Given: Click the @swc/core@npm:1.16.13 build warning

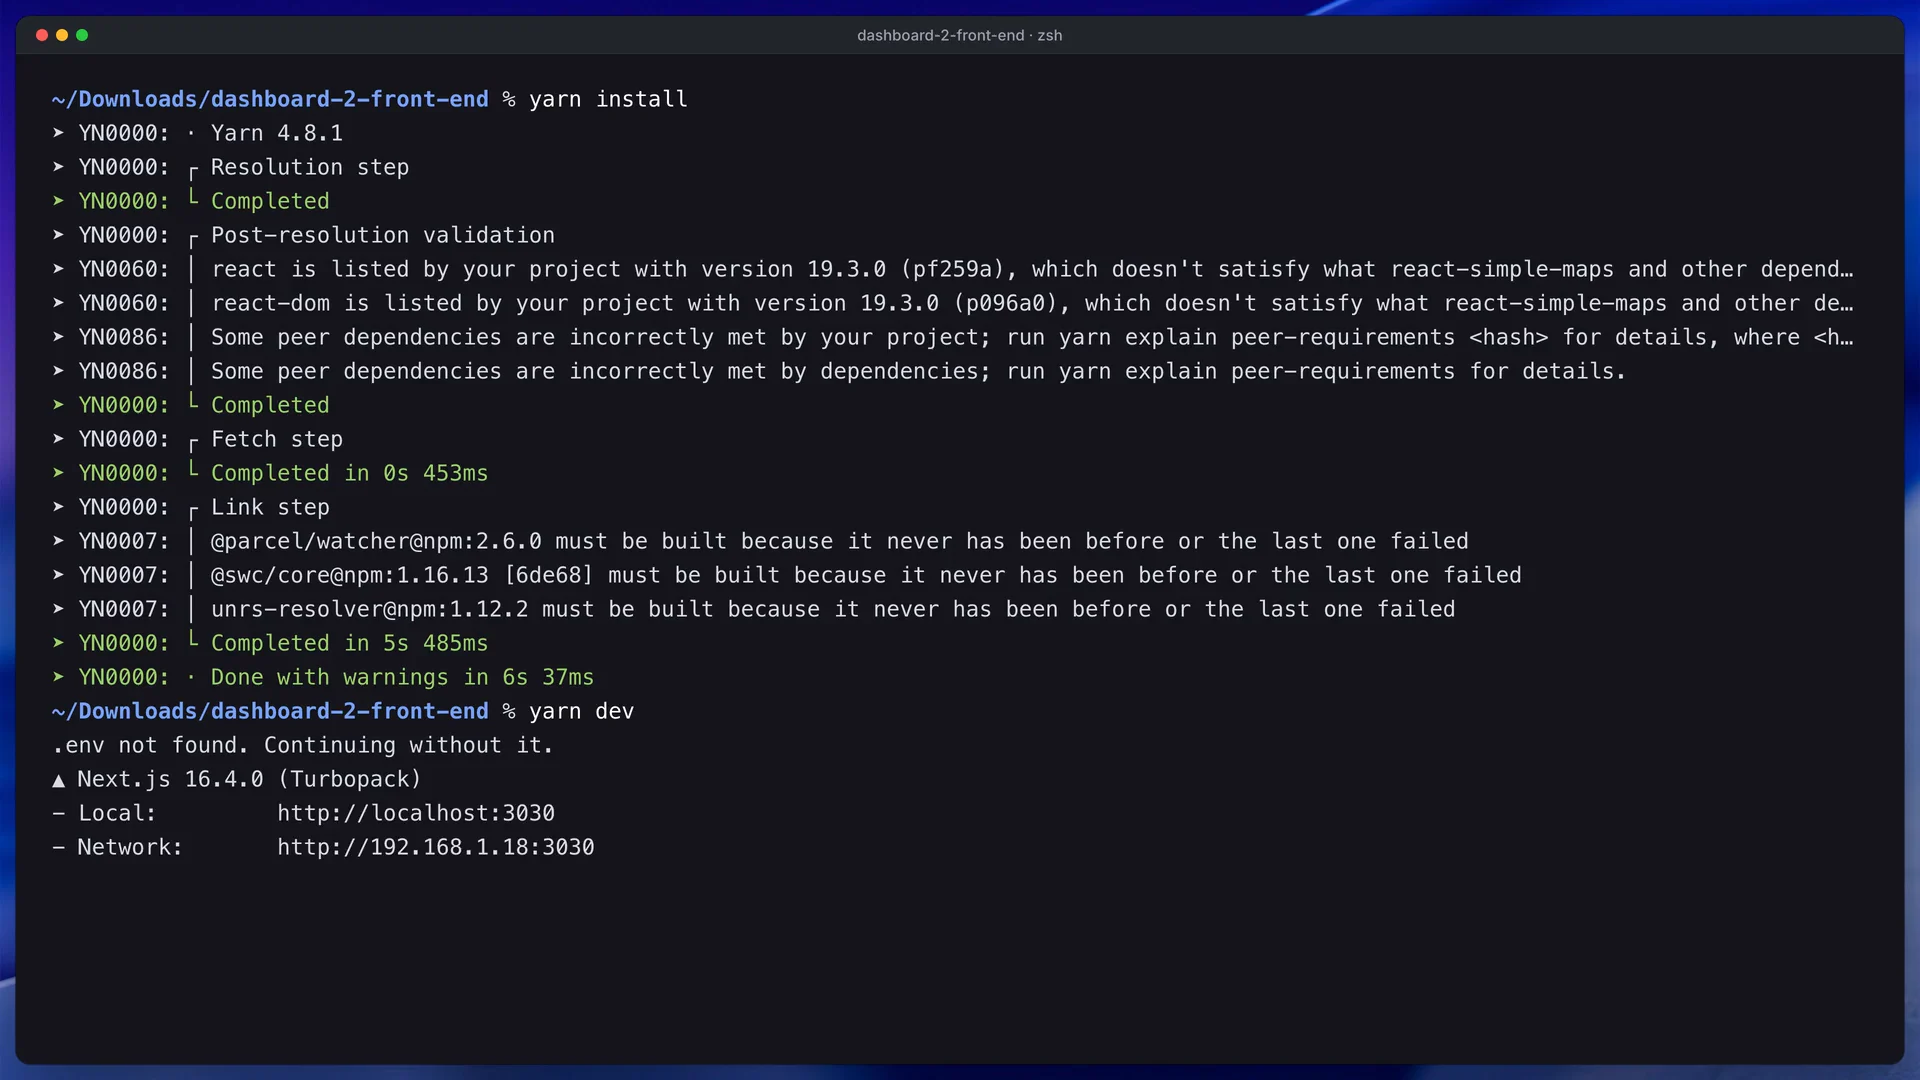Looking at the screenshot, I should click(x=866, y=575).
